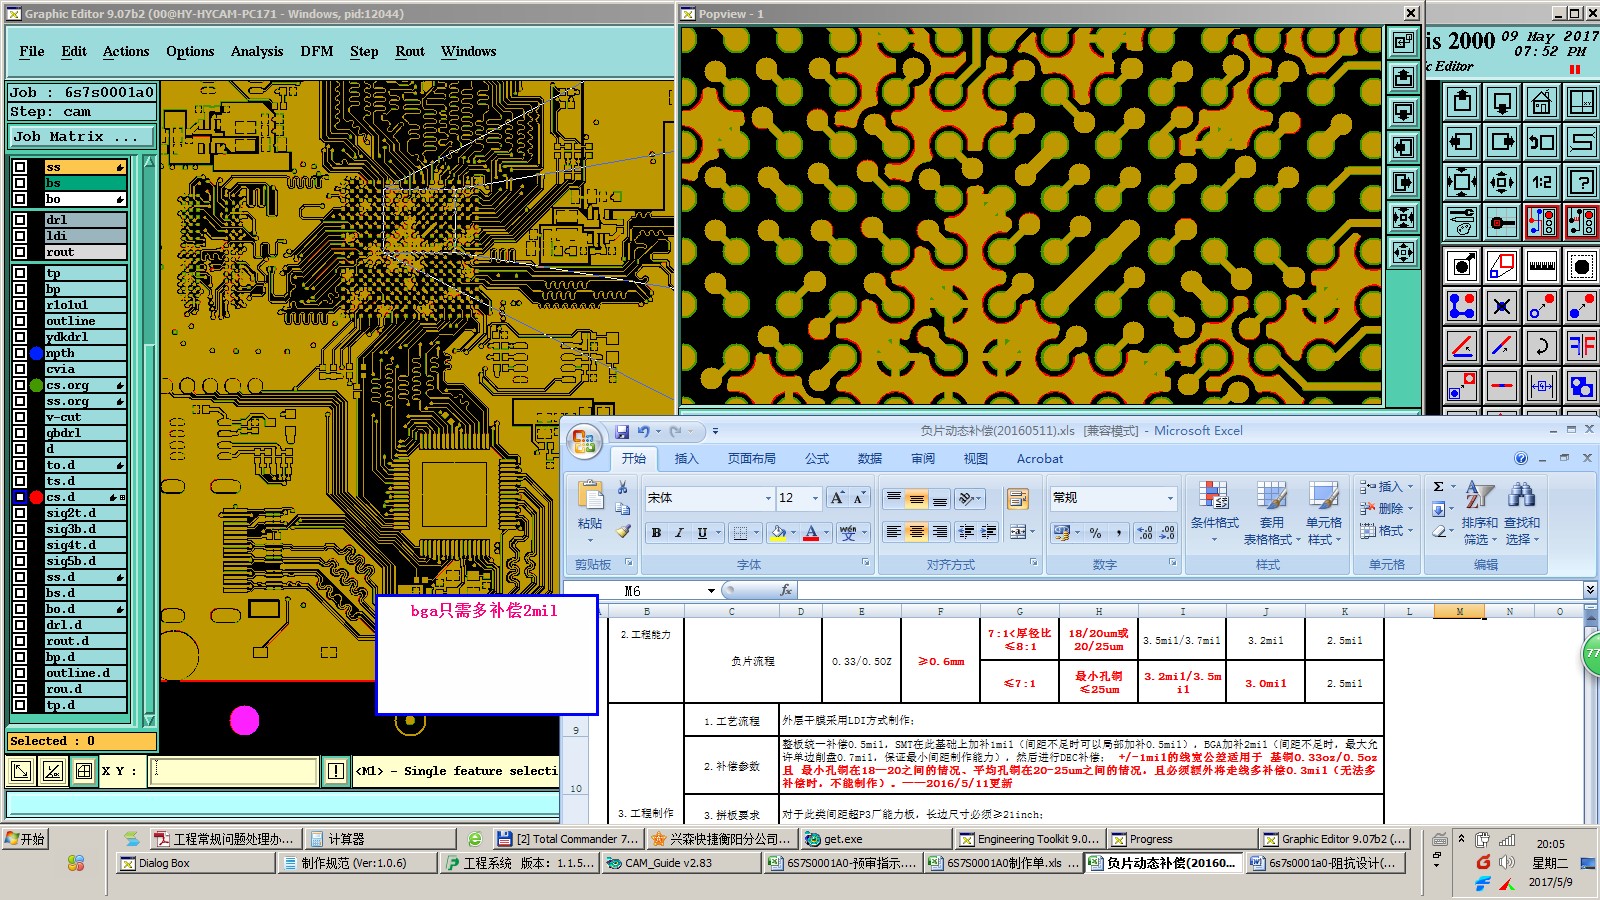Click Excel Save floppy disk icon
Viewport: 1600px width, 900px height.
click(622, 432)
